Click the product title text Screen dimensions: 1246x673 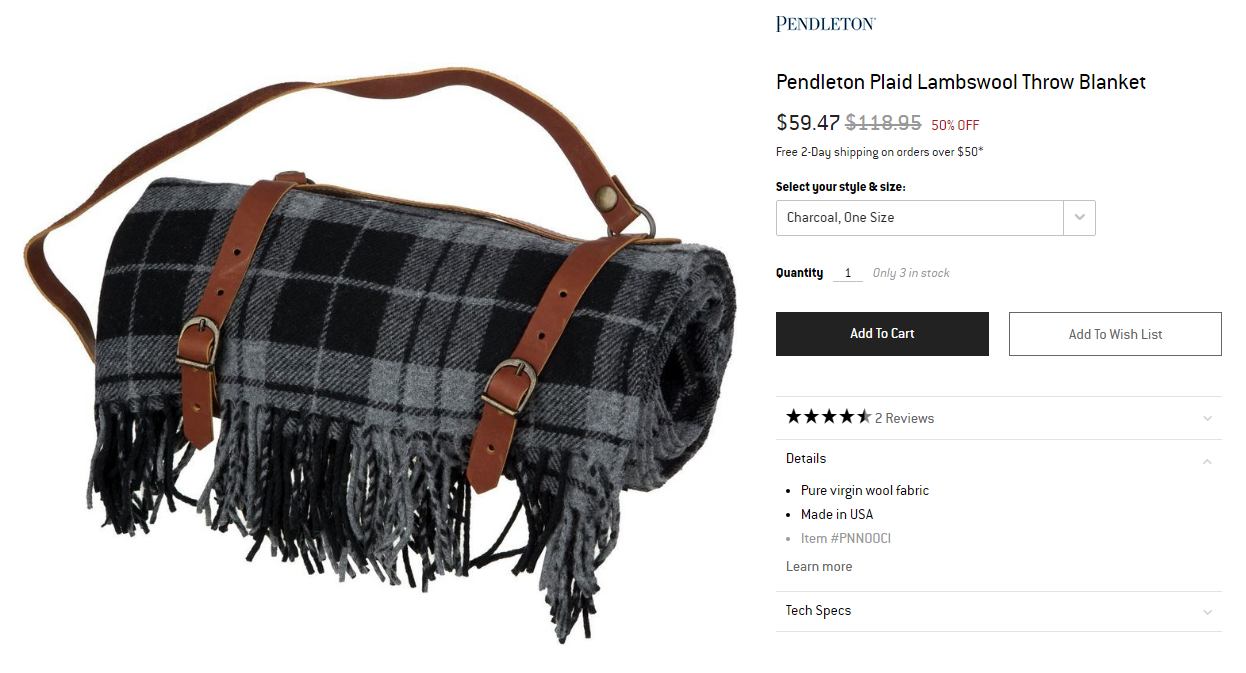[x=961, y=82]
